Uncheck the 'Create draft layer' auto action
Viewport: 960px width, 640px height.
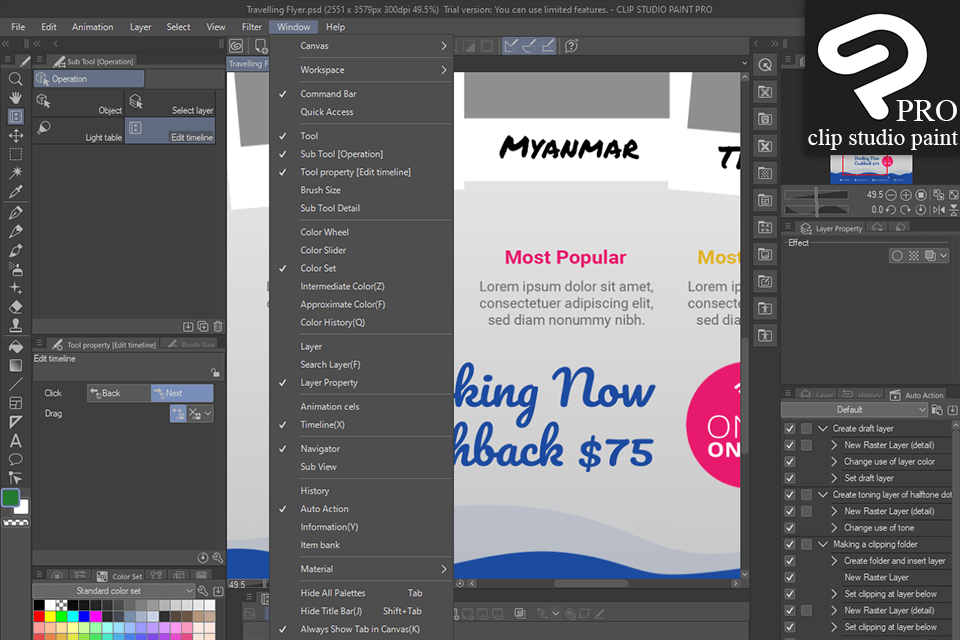789,427
